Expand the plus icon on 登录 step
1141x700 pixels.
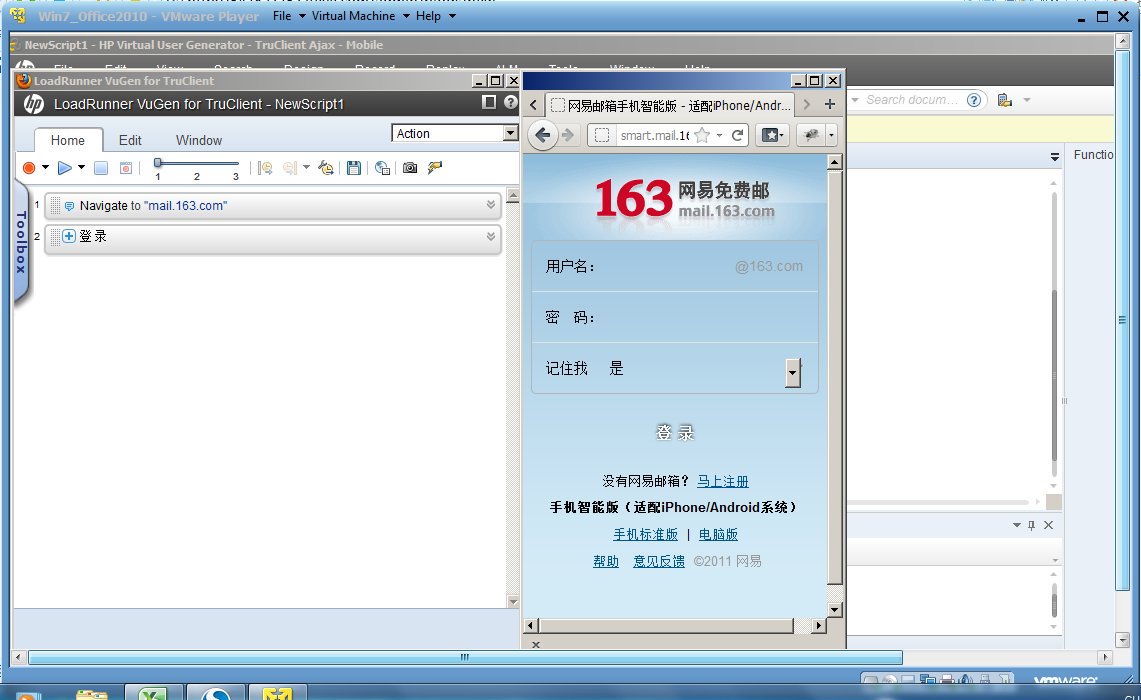coord(69,236)
